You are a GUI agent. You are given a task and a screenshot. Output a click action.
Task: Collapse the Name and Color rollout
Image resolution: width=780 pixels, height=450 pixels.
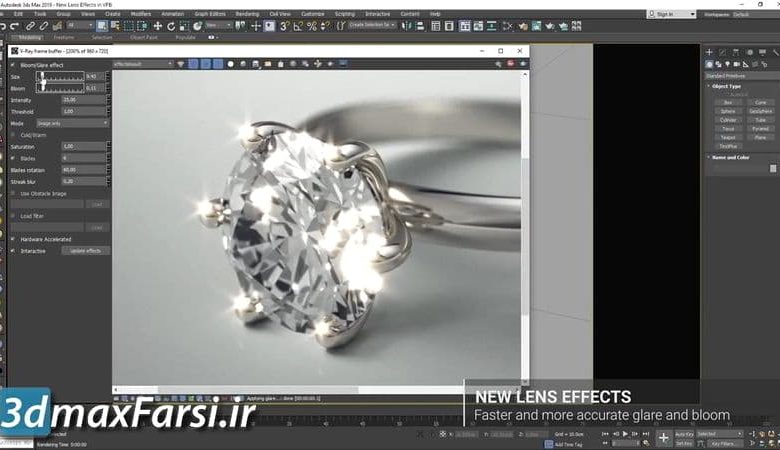(730, 157)
